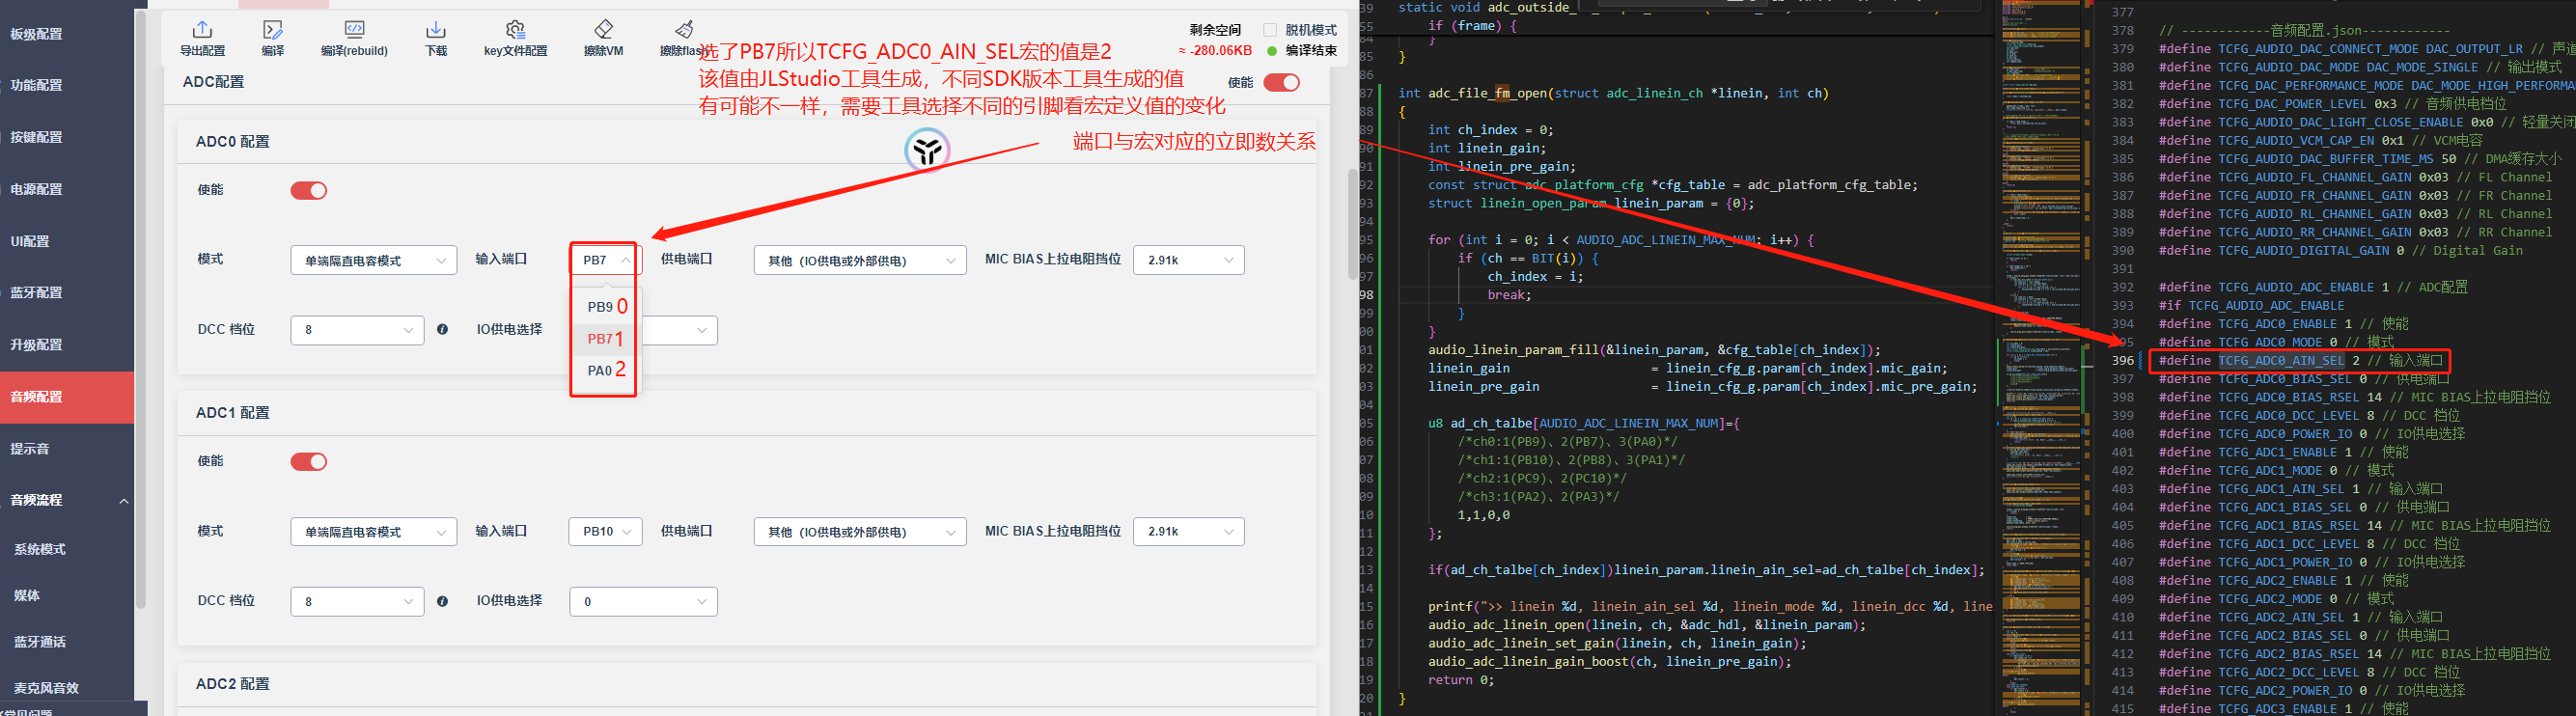This screenshot has height=716, width=2576.
Task: Click the 擦除VM eraser icon
Action: tap(603, 30)
